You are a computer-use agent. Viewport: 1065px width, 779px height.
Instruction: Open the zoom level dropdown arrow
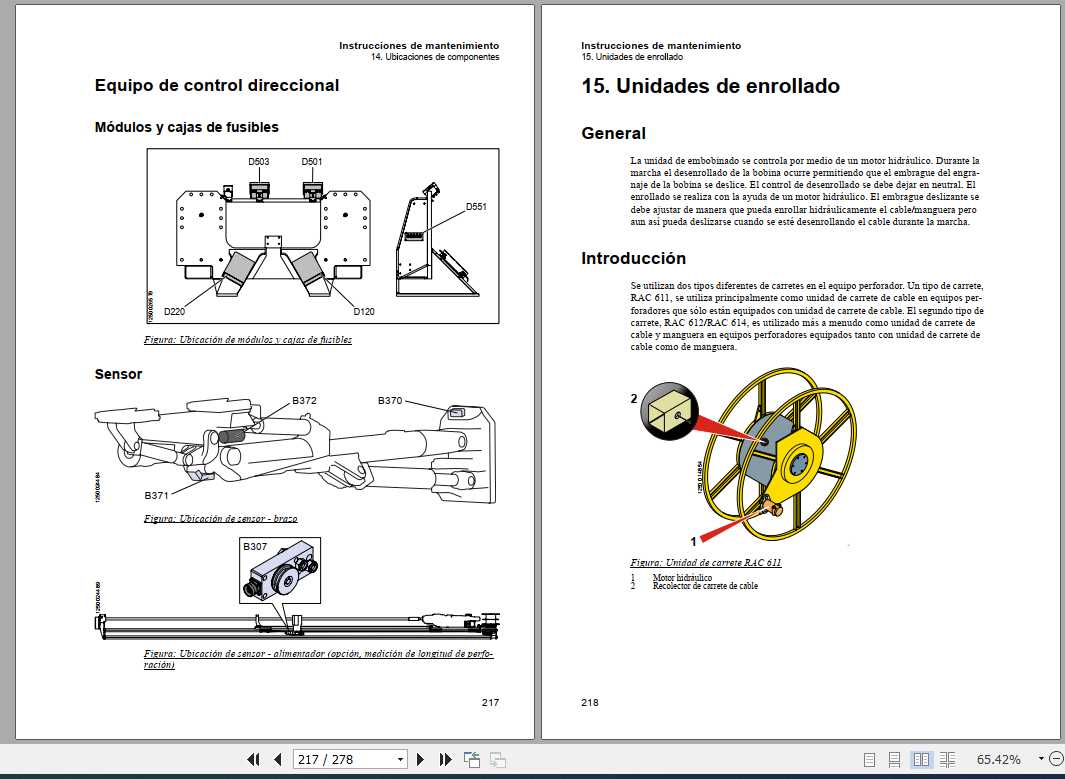click(x=1040, y=759)
